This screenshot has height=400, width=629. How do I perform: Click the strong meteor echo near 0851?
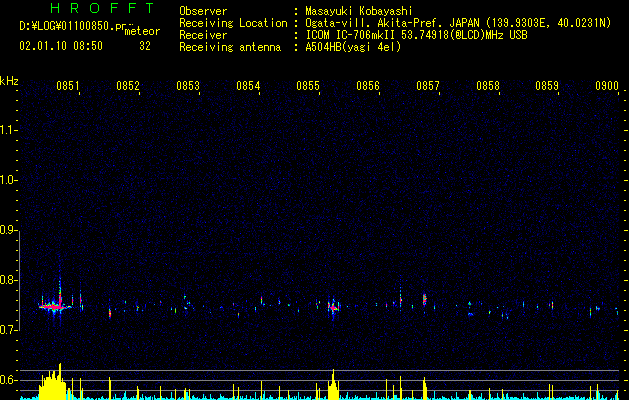55,306
